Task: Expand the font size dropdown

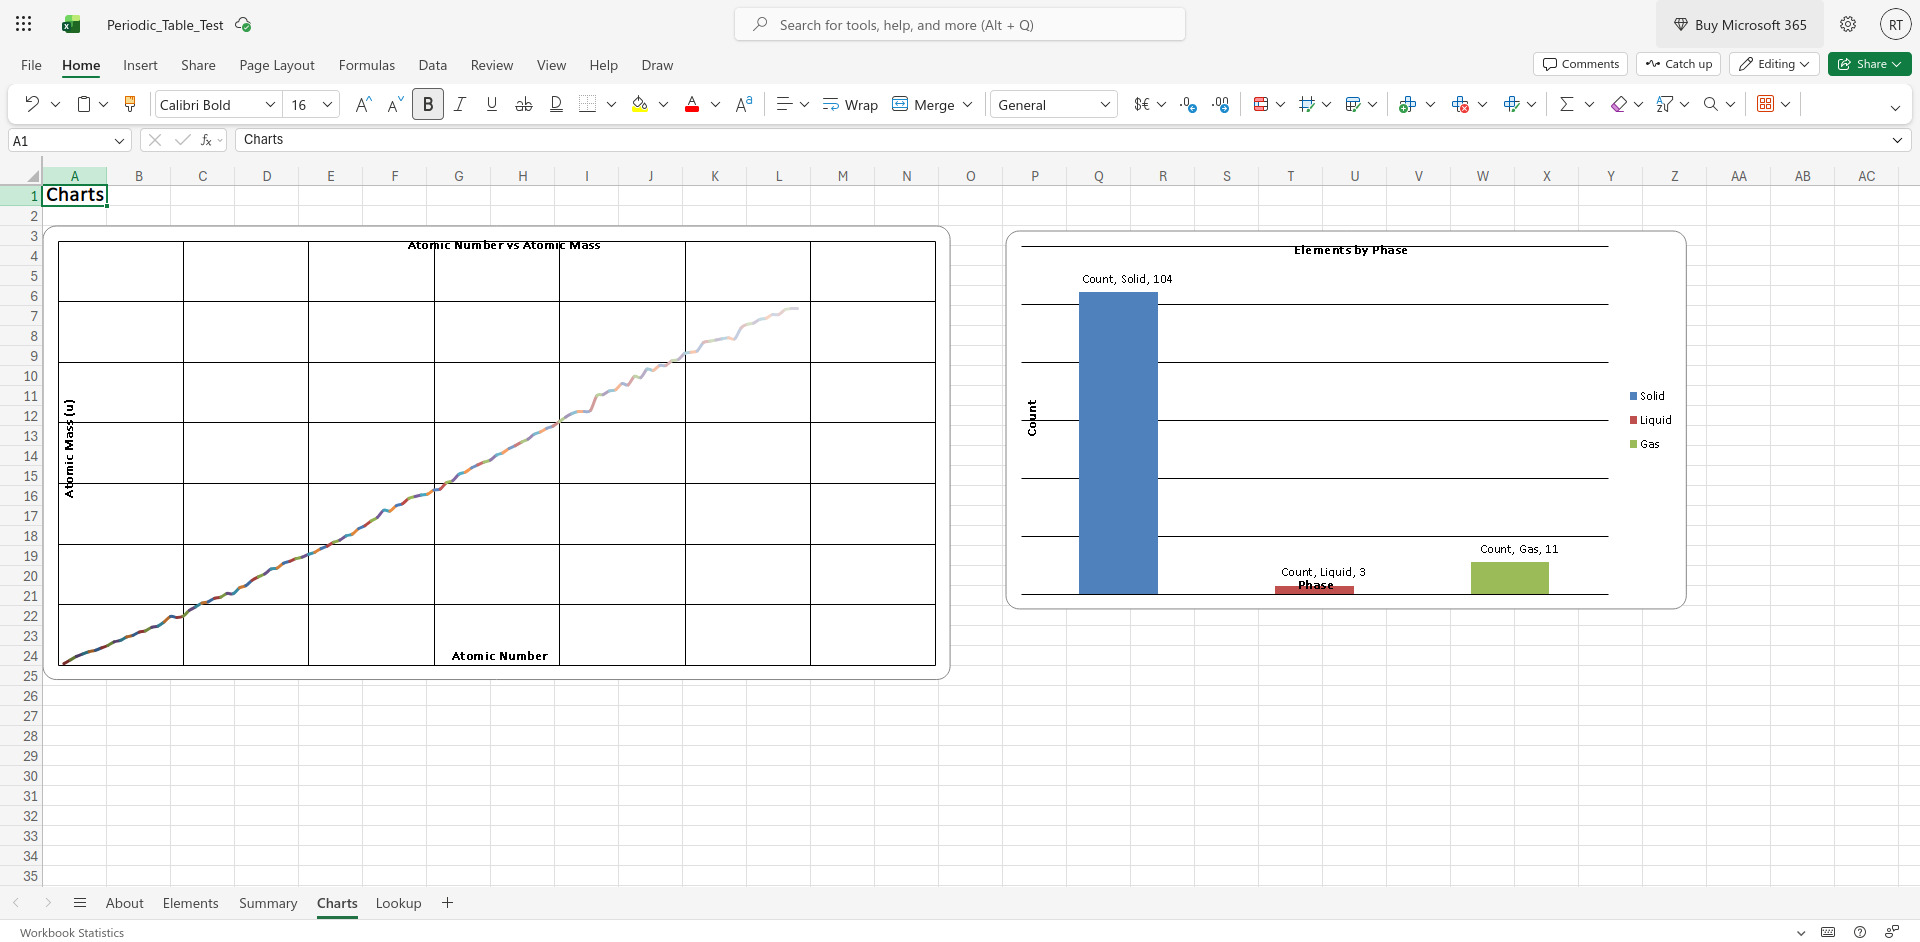Action: point(327,104)
